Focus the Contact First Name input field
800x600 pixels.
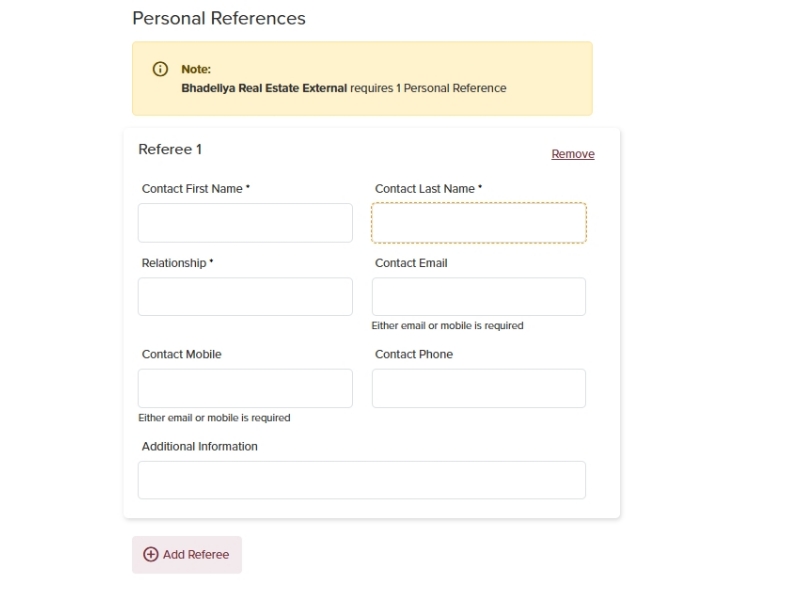pyautogui.click(x=245, y=223)
